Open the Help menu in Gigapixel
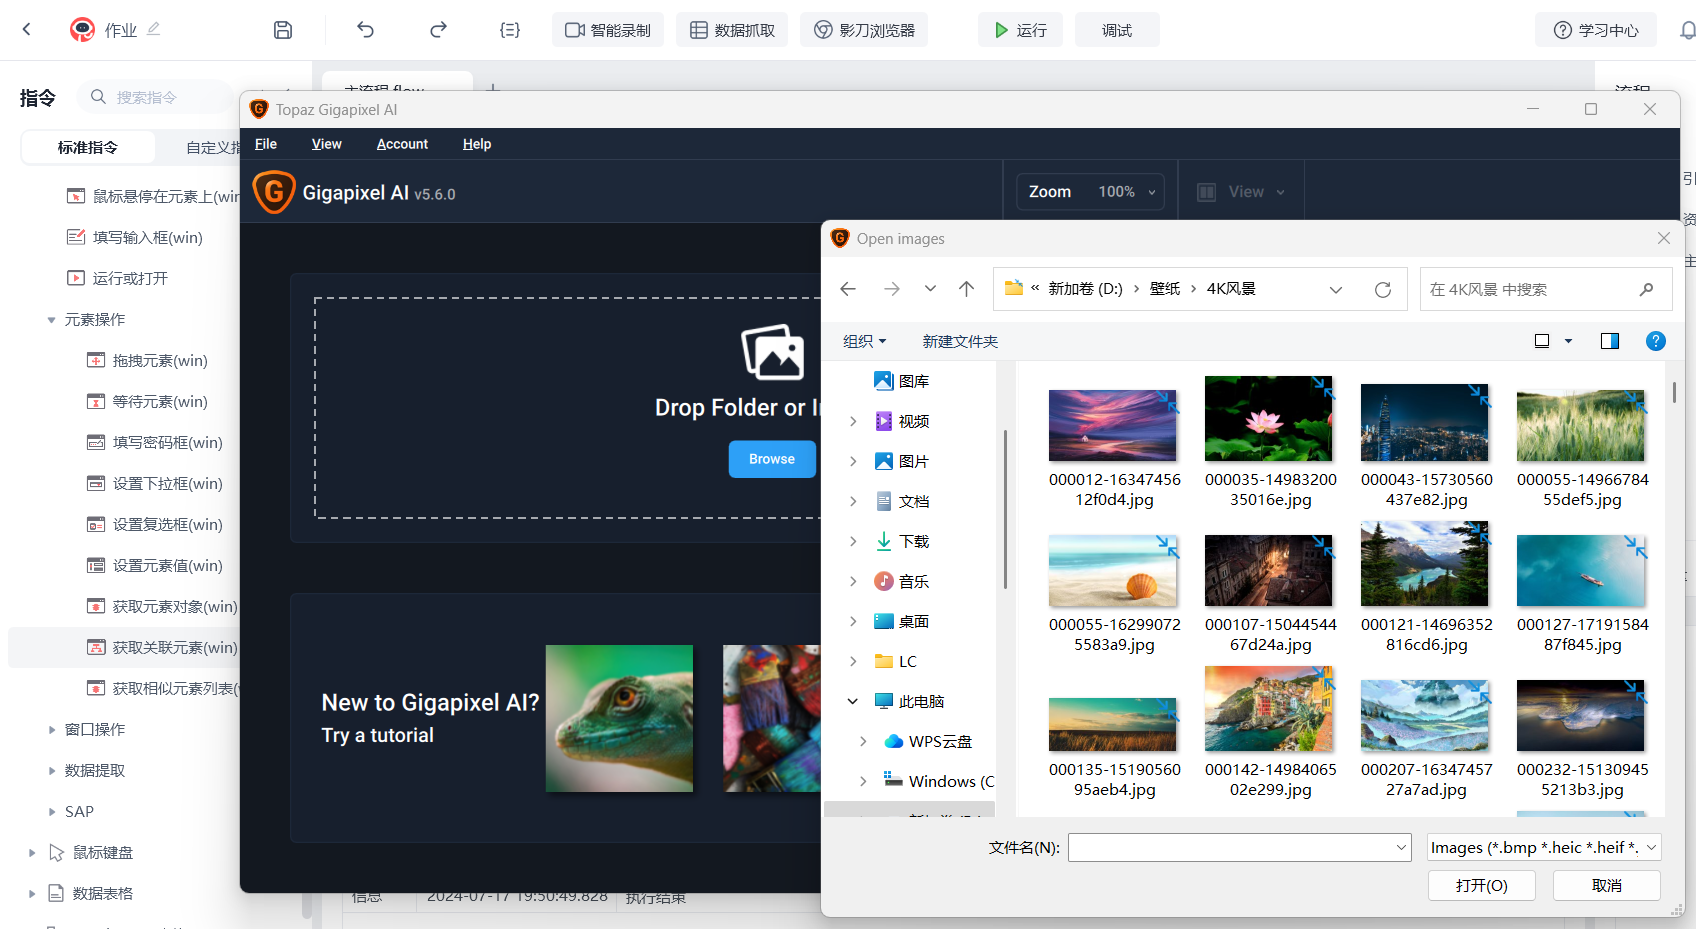1696x929 pixels. pyautogui.click(x=477, y=144)
